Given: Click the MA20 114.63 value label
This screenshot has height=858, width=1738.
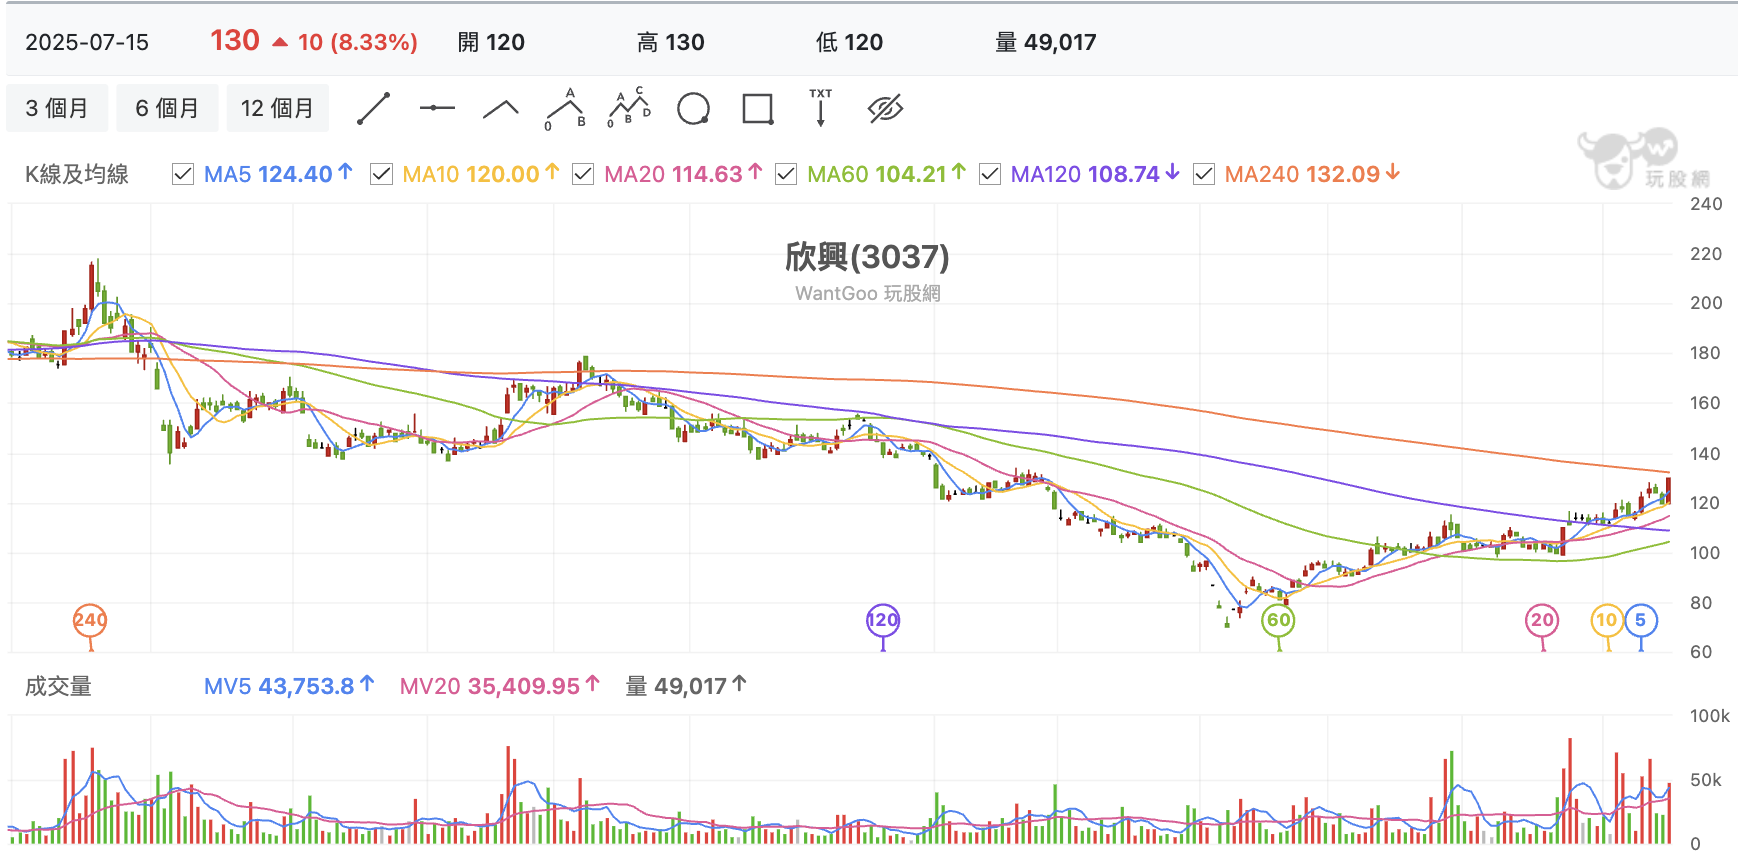Looking at the screenshot, I should tap(684, 174).
